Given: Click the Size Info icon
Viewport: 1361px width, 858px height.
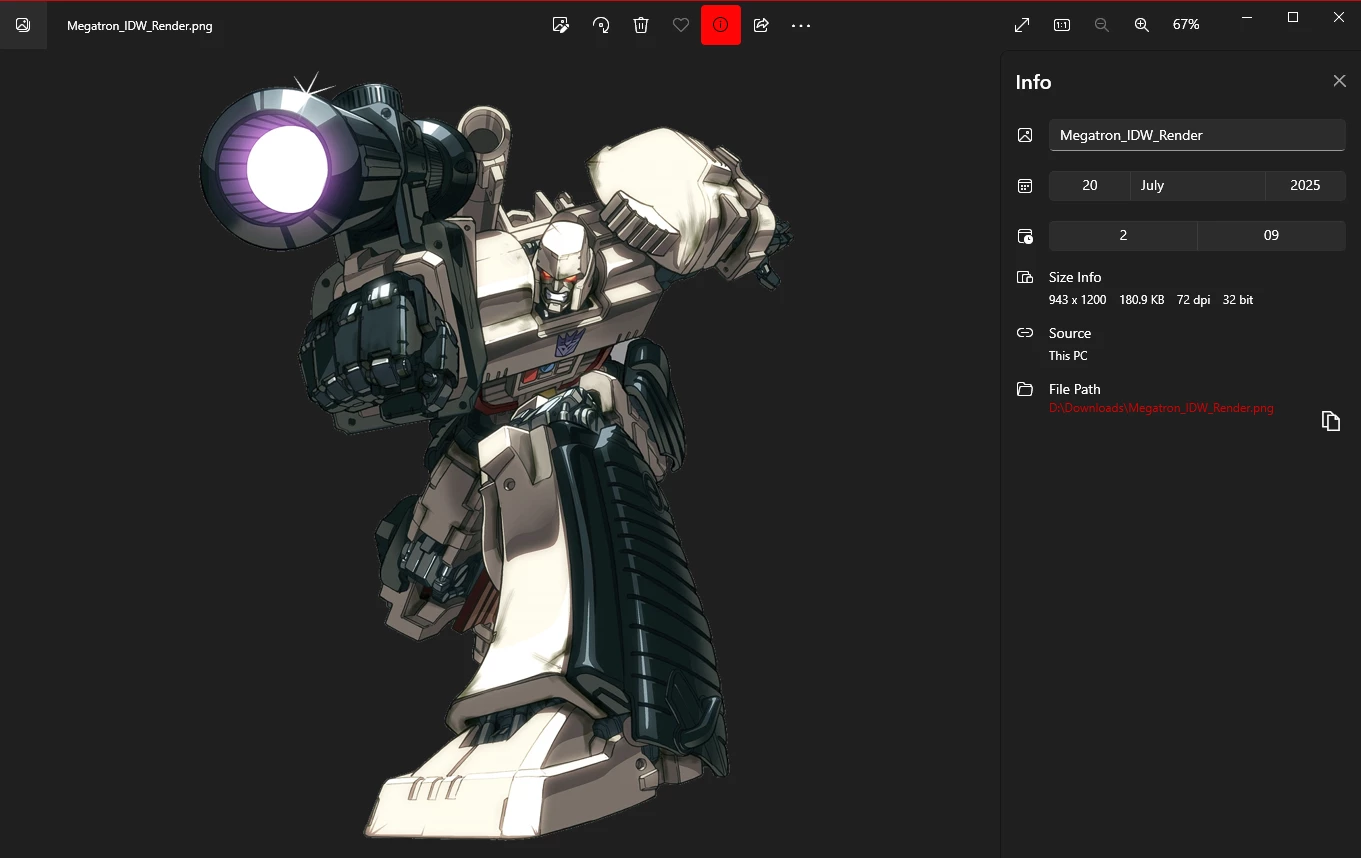Looking at the screenshot, I should click(1025, 277).
